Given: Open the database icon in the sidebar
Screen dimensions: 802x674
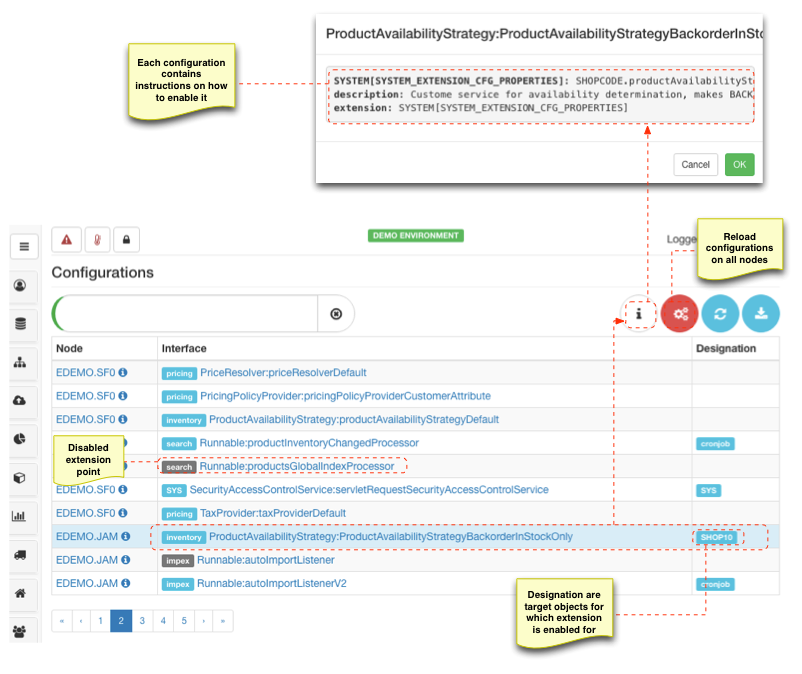Looking at the screenshot, I should click(x=20, y=323).
